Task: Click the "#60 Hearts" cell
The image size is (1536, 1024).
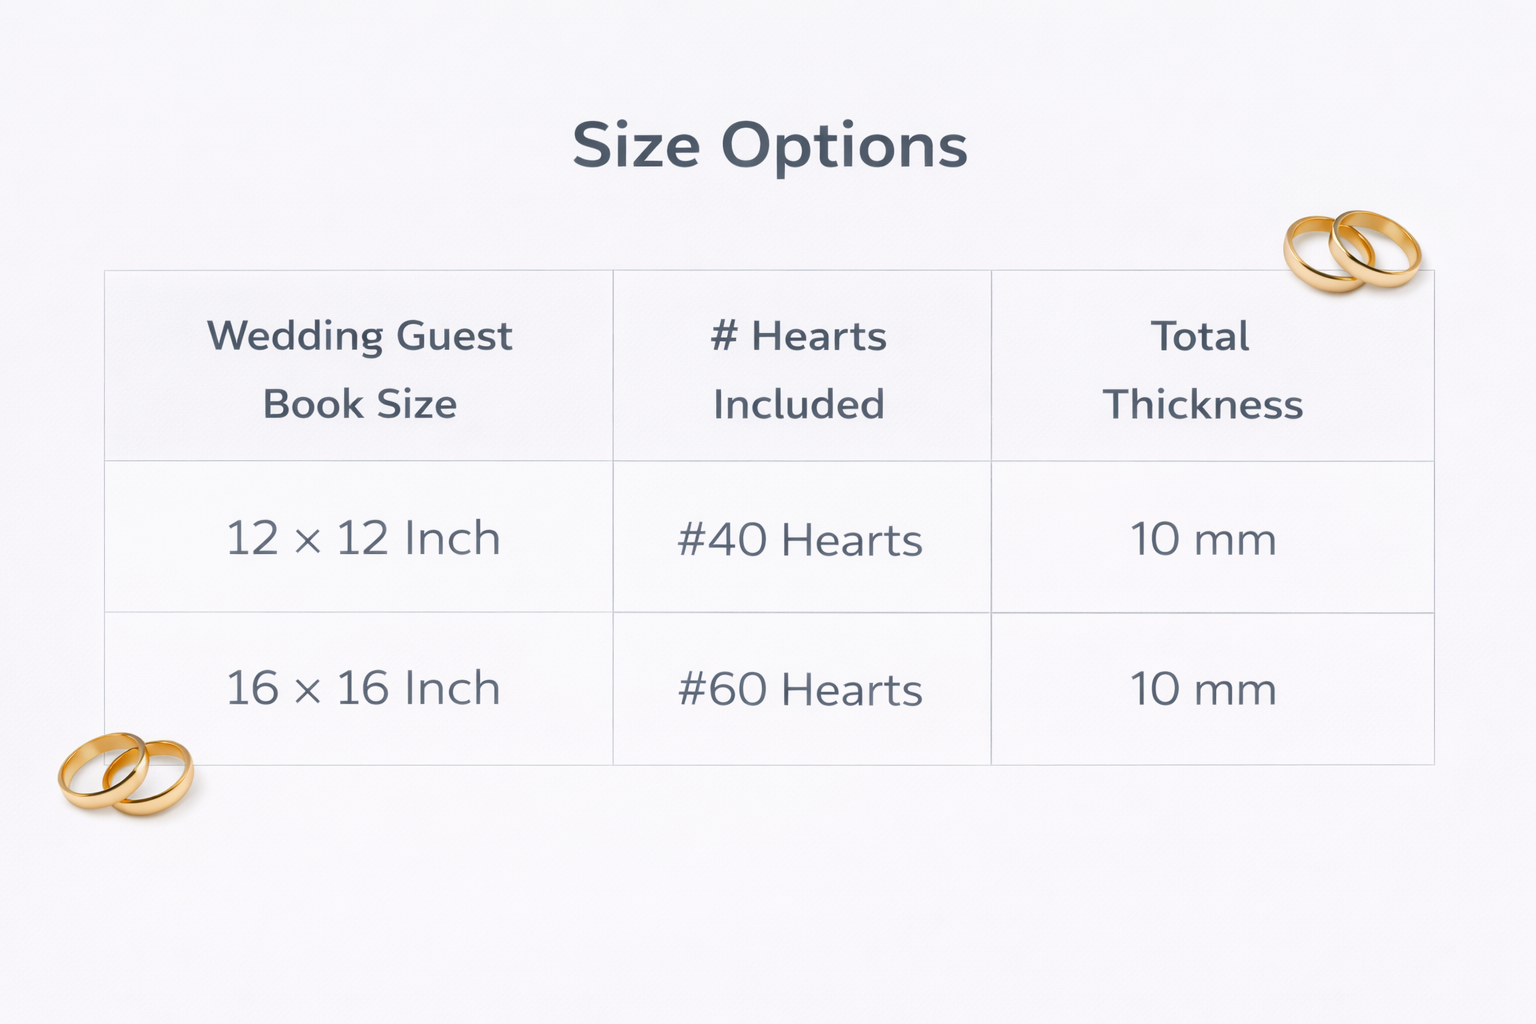Action: coord(800,690)
